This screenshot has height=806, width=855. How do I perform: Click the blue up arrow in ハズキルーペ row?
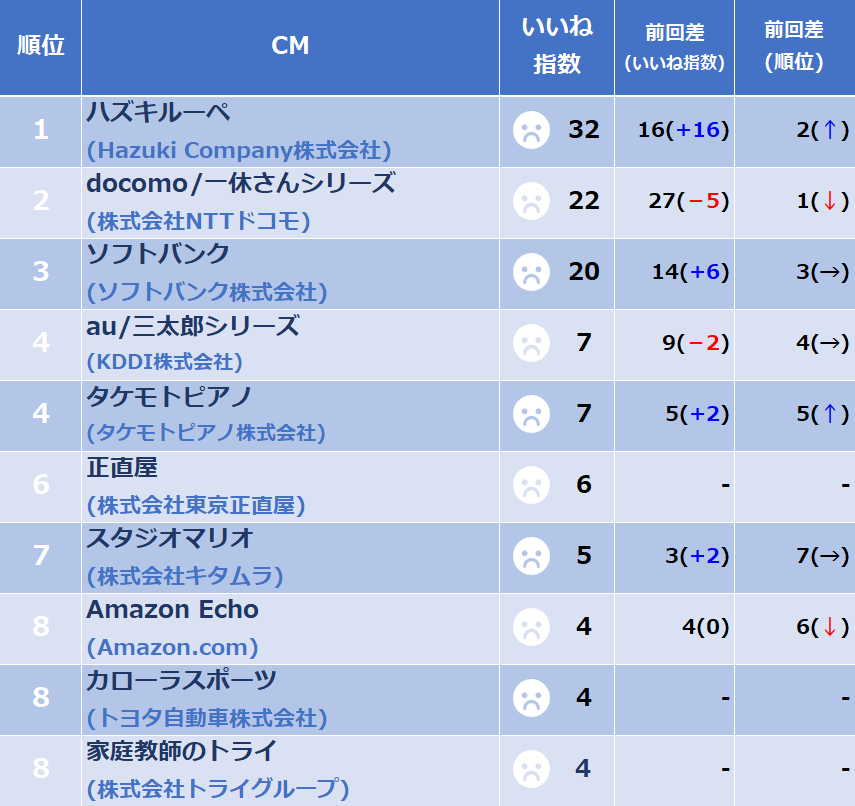(x=830, y=130)
